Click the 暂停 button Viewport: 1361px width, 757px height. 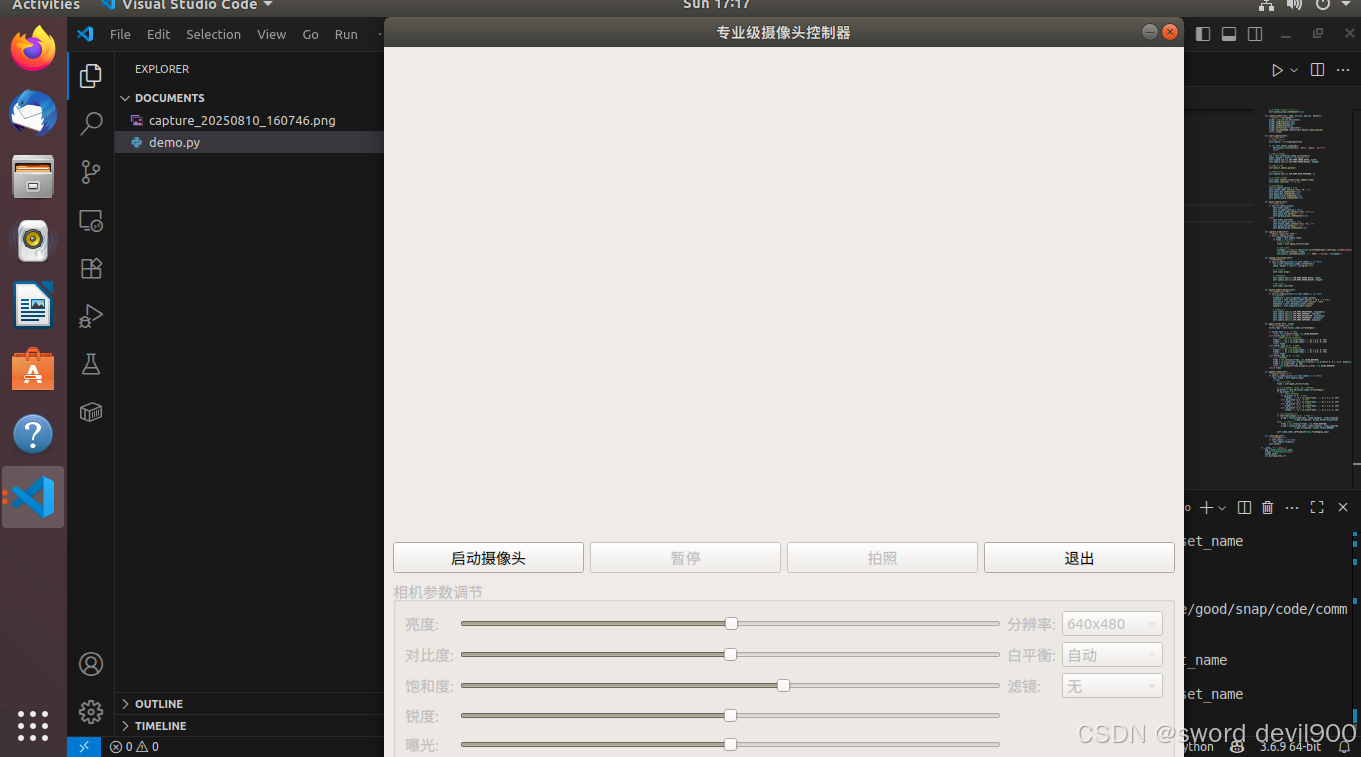(685, 558)
